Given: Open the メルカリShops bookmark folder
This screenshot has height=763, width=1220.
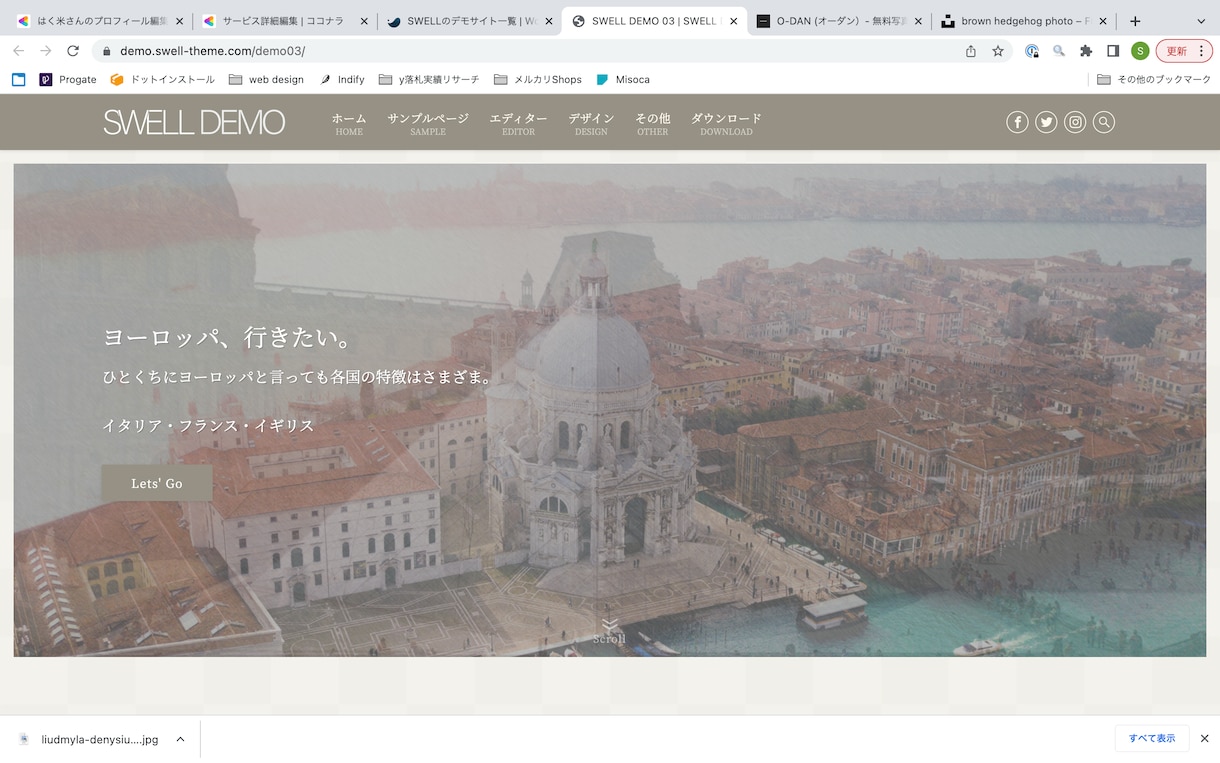Looking at the screenshot, I should pos(538,79).
